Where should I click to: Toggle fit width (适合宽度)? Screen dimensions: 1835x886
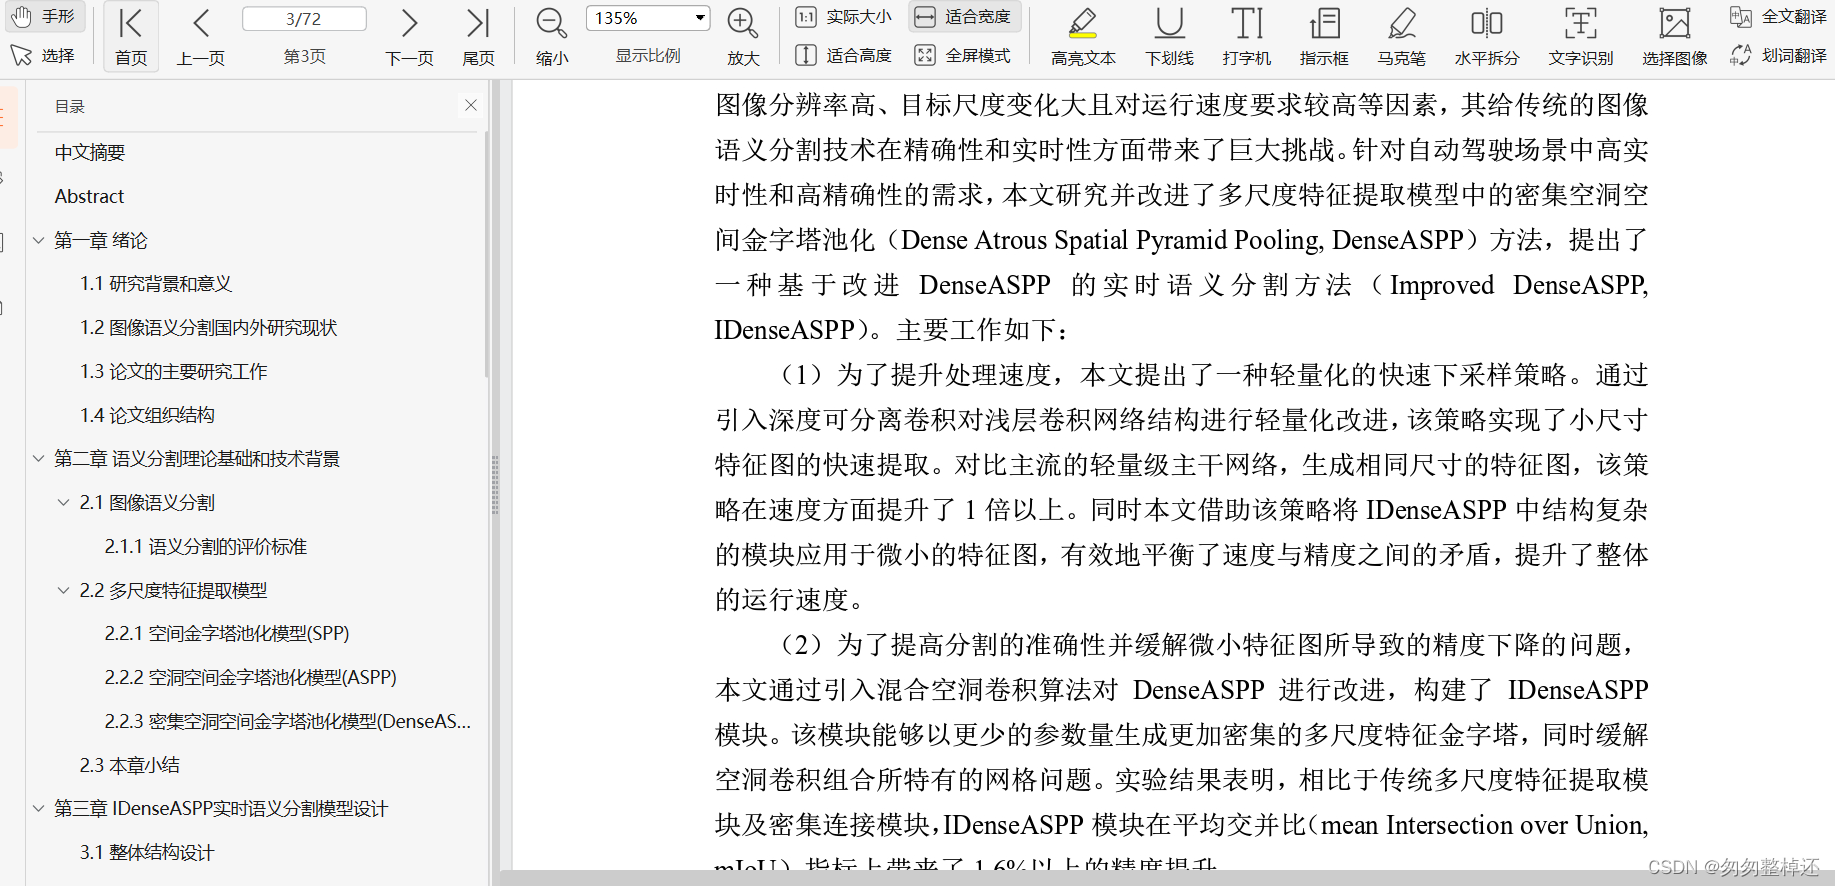pos(964,17)
